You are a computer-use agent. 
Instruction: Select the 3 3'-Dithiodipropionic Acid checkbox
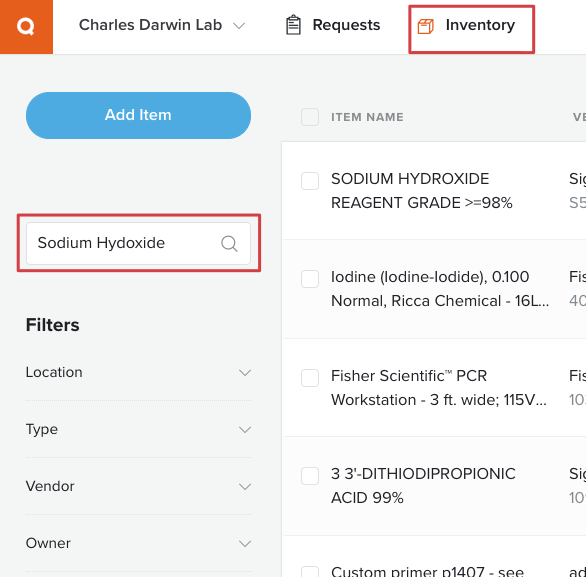tap(310, 476)
